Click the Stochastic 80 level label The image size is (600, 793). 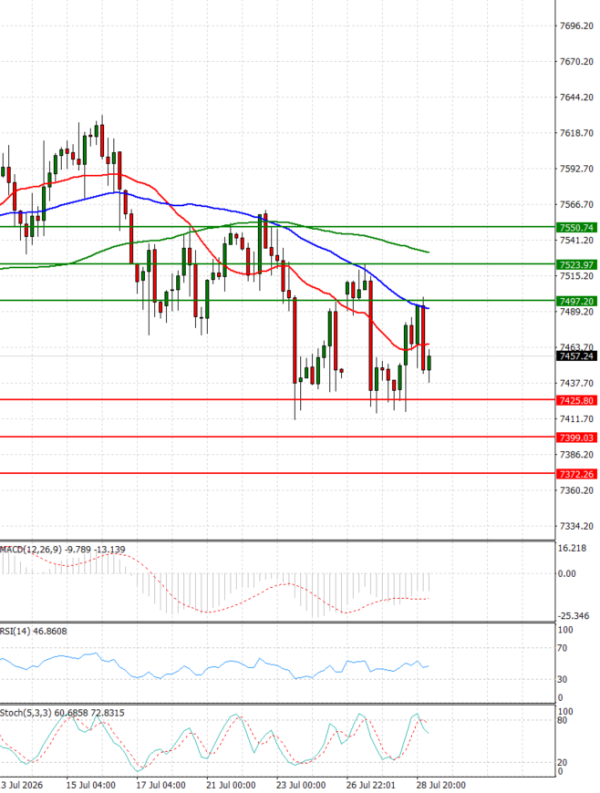pyautogui.click(x=562, y=720)
